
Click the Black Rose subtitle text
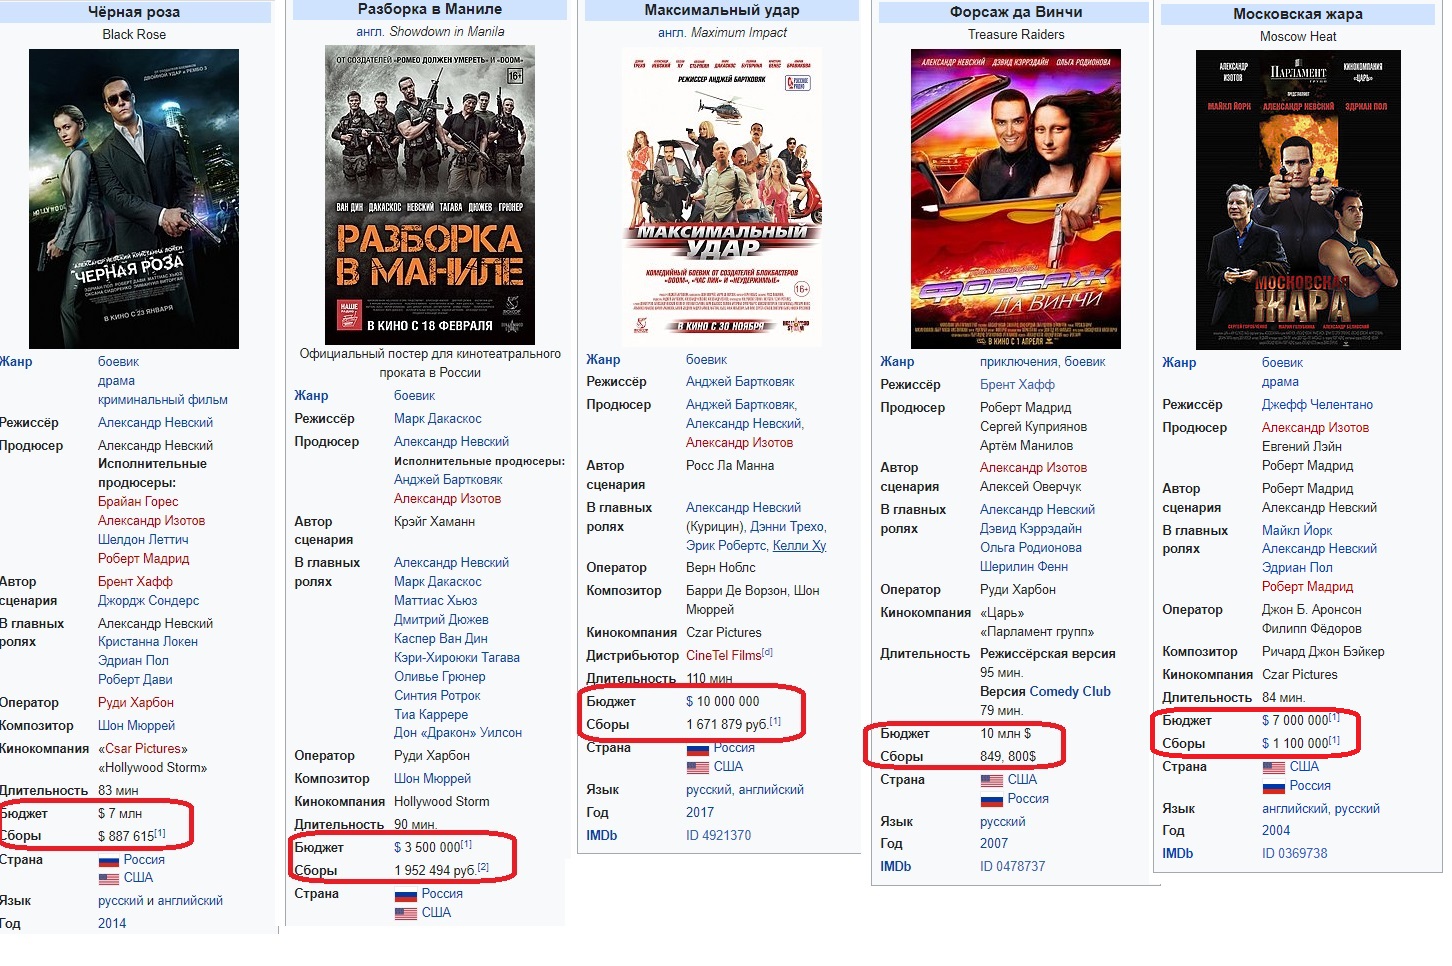tap(134, 35)
